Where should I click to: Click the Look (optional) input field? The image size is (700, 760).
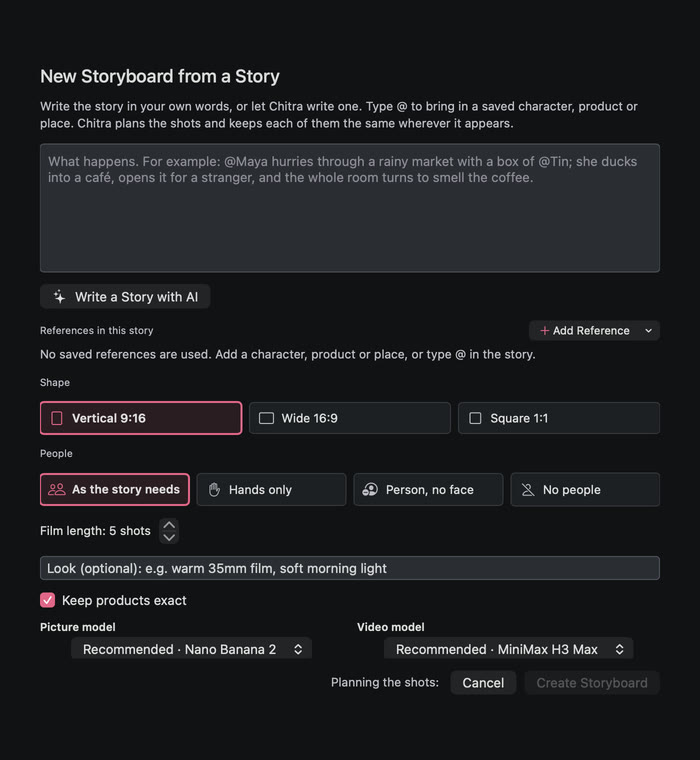click(350, 568)
